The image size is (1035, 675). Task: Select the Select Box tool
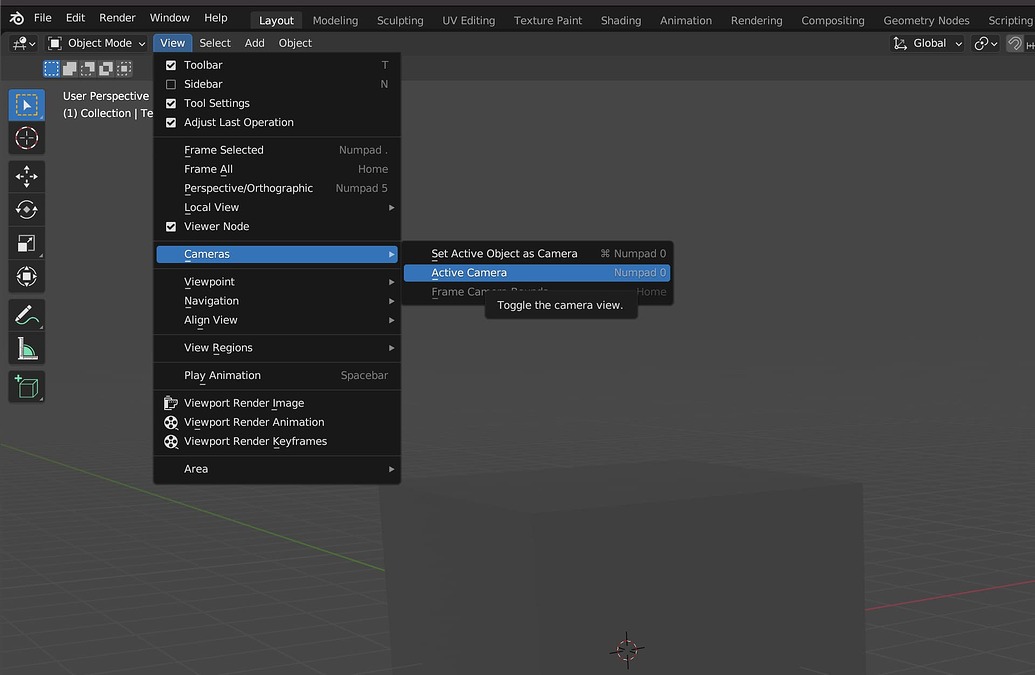point(26,105)
